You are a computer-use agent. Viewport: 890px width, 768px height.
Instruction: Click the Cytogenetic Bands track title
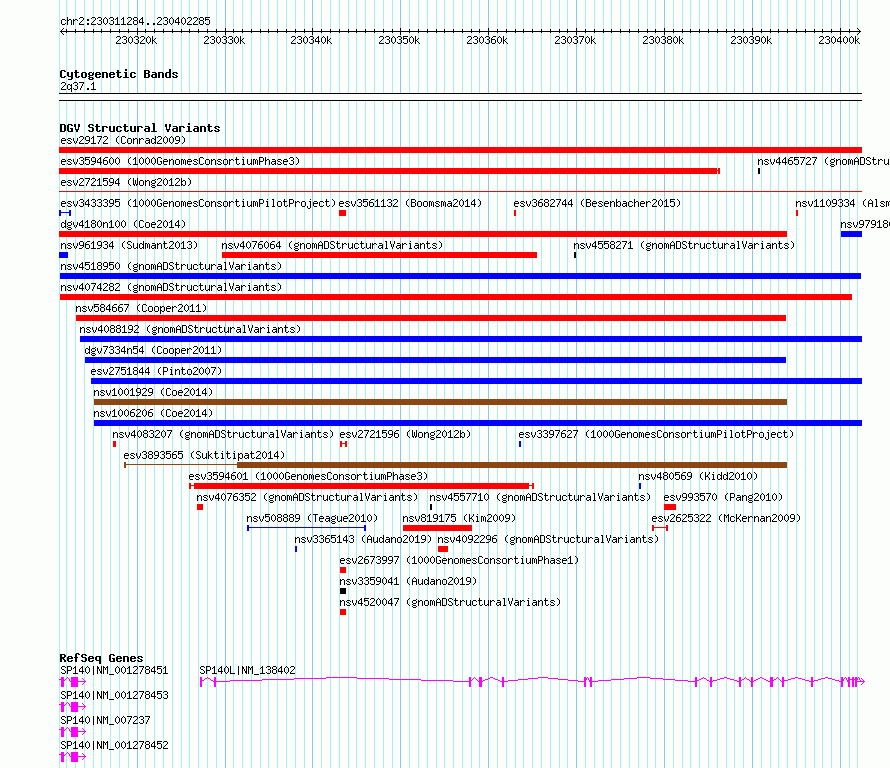119,74
